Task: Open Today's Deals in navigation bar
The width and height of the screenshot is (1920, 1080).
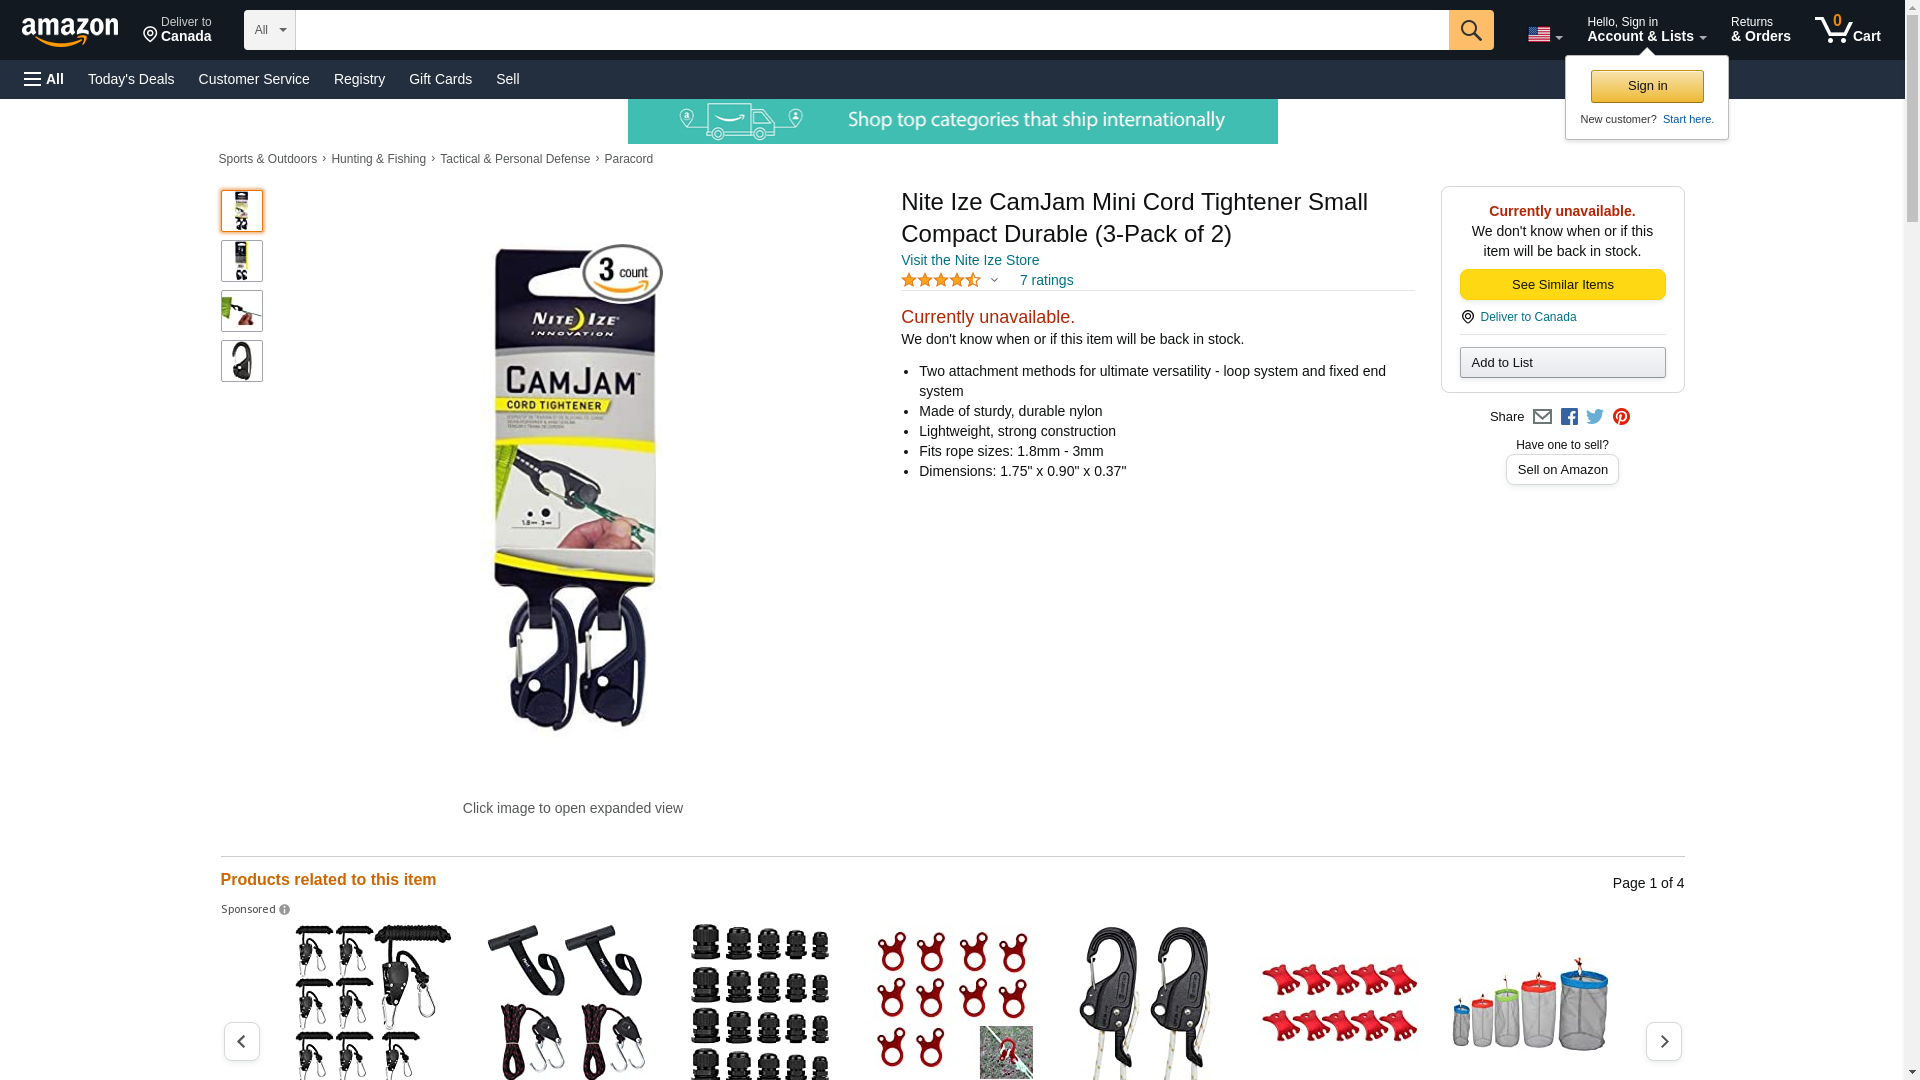Action: 131,79
